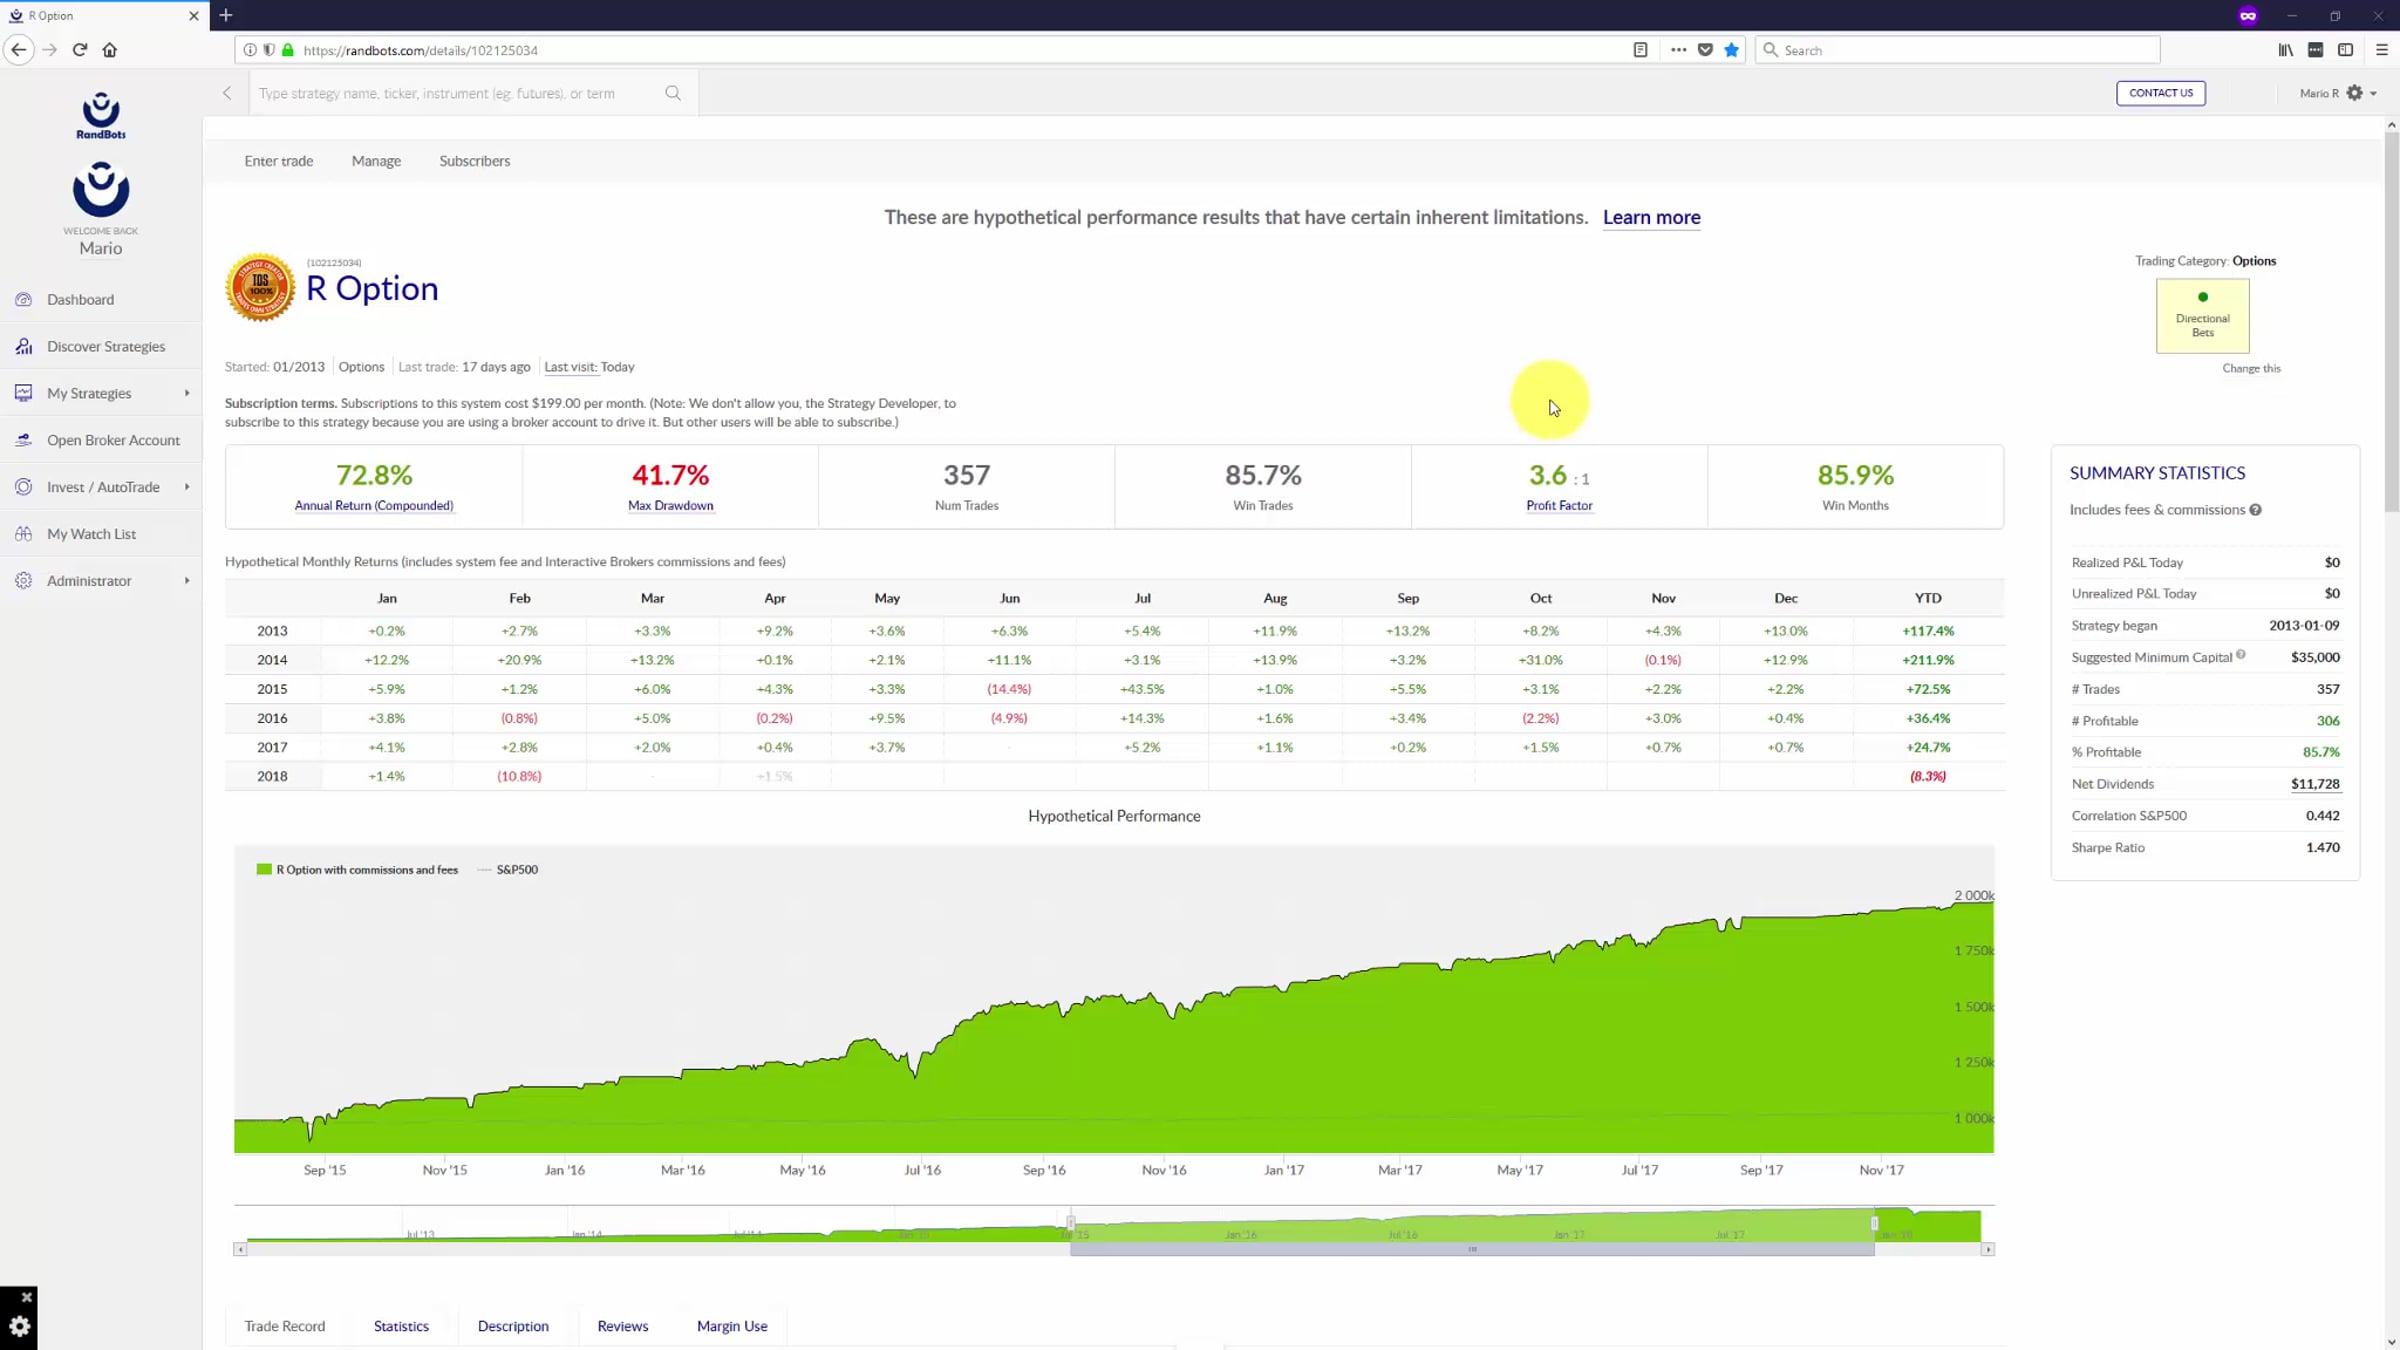Click the Discover Strategies sidebar icon
This screenshot has height=1350, width=2400.
24,346
